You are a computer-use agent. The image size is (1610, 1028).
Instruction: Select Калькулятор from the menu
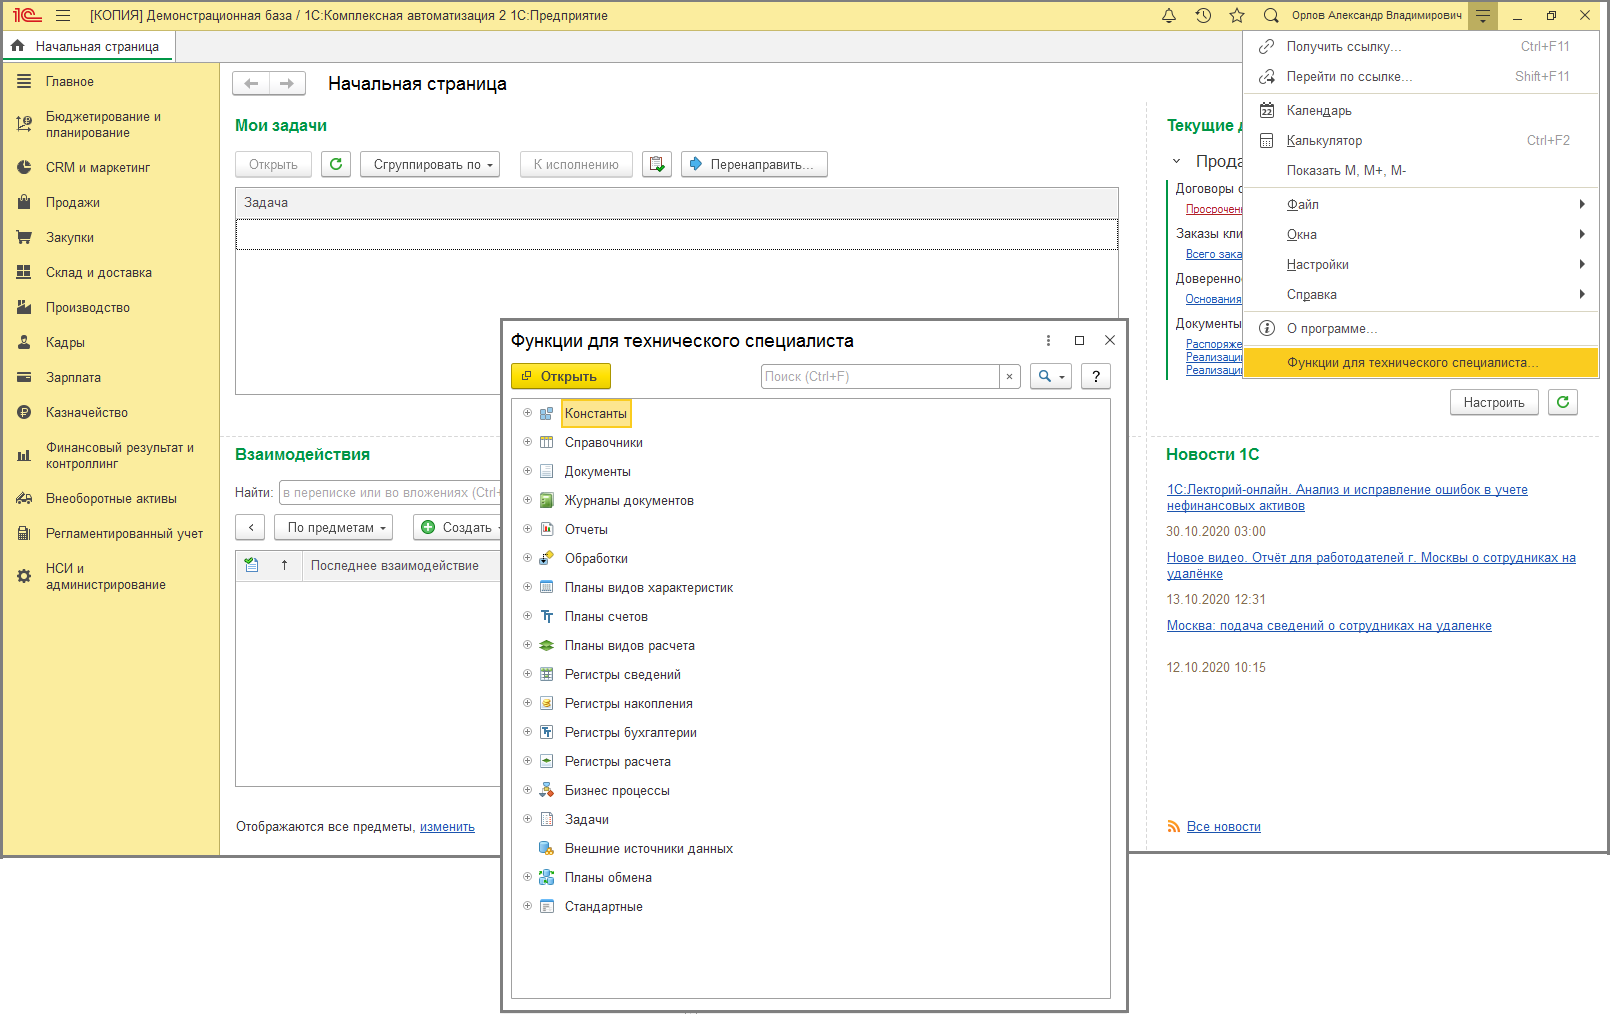tap(1324, 141)
